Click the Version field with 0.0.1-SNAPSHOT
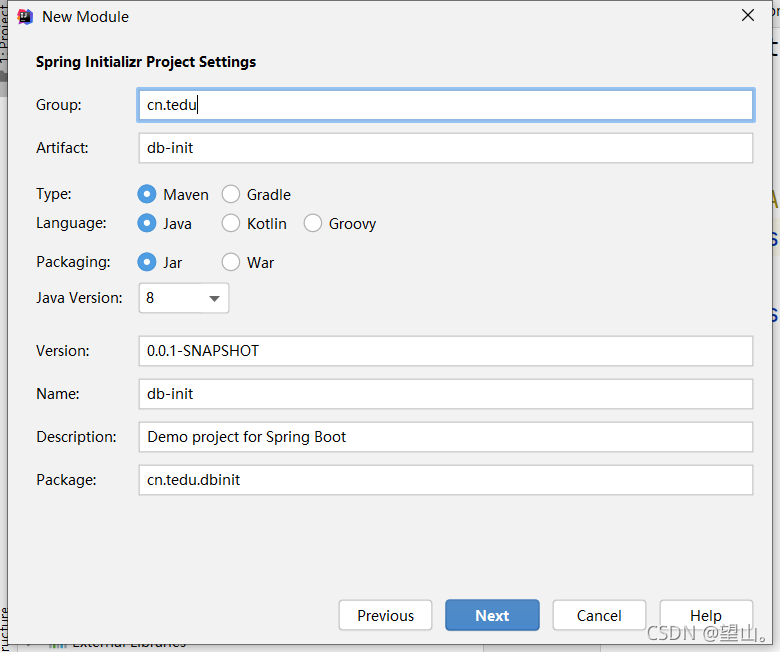780x652 pixels. [446, 351]
